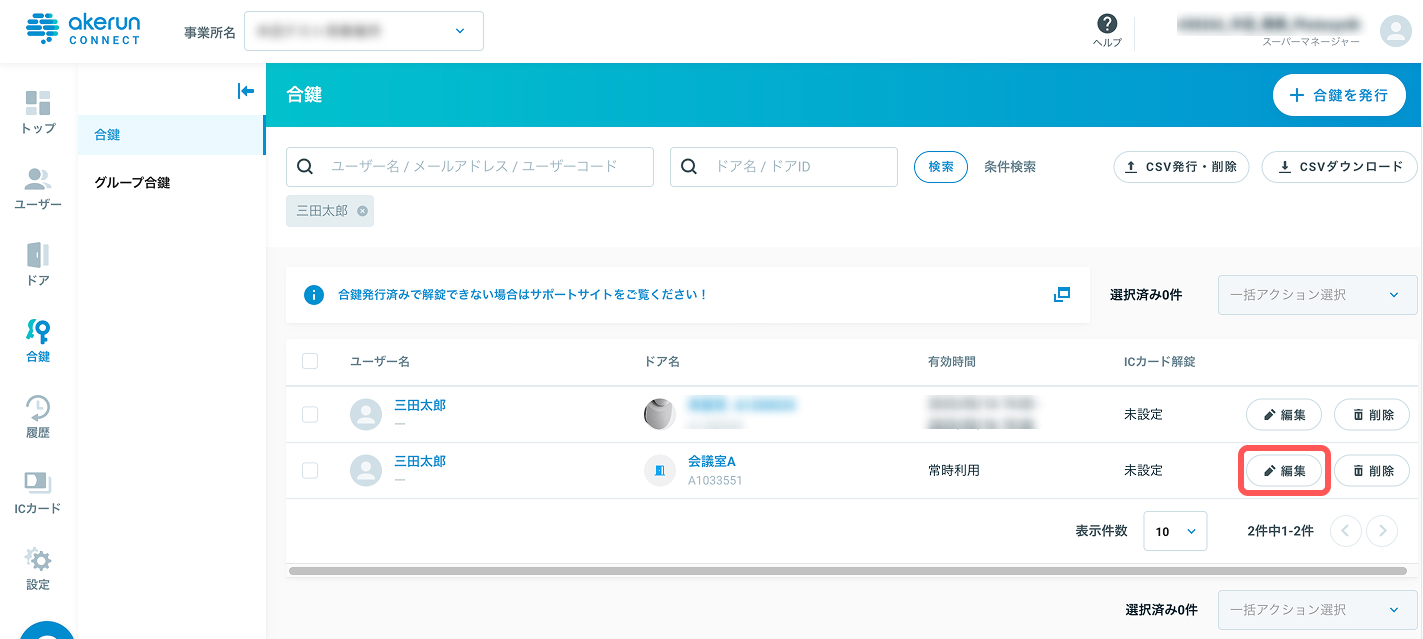This screenshot has width=1423, height=639.
Task: Click the info icon in notice banner
Action: click(x=314, y=295)
